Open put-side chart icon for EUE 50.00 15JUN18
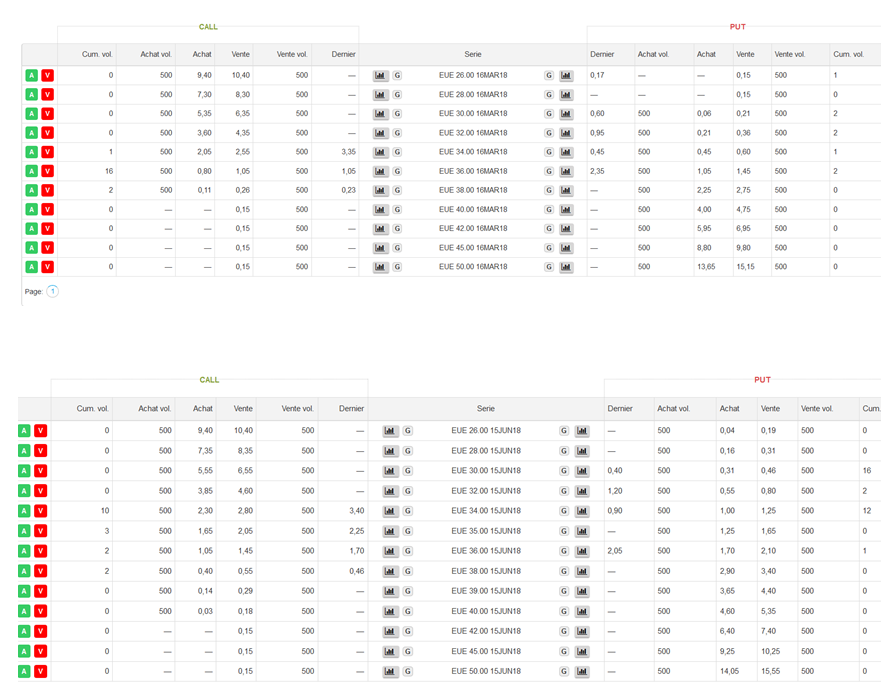This screenshot has width=881, height=689. tap(582, 672)
